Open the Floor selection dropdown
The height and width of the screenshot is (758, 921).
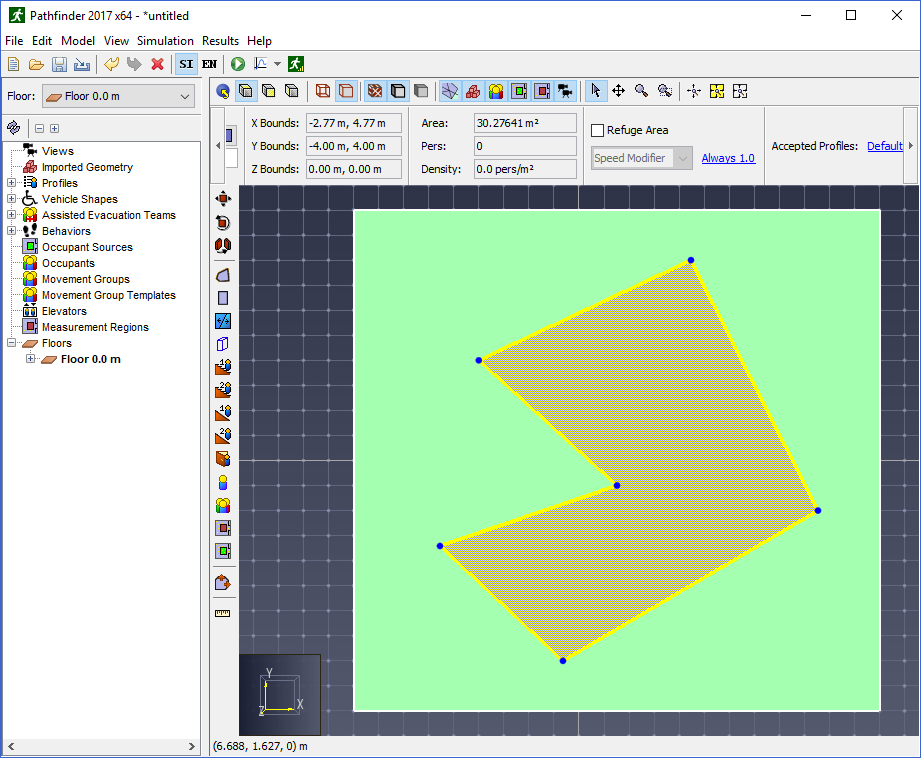119,96
